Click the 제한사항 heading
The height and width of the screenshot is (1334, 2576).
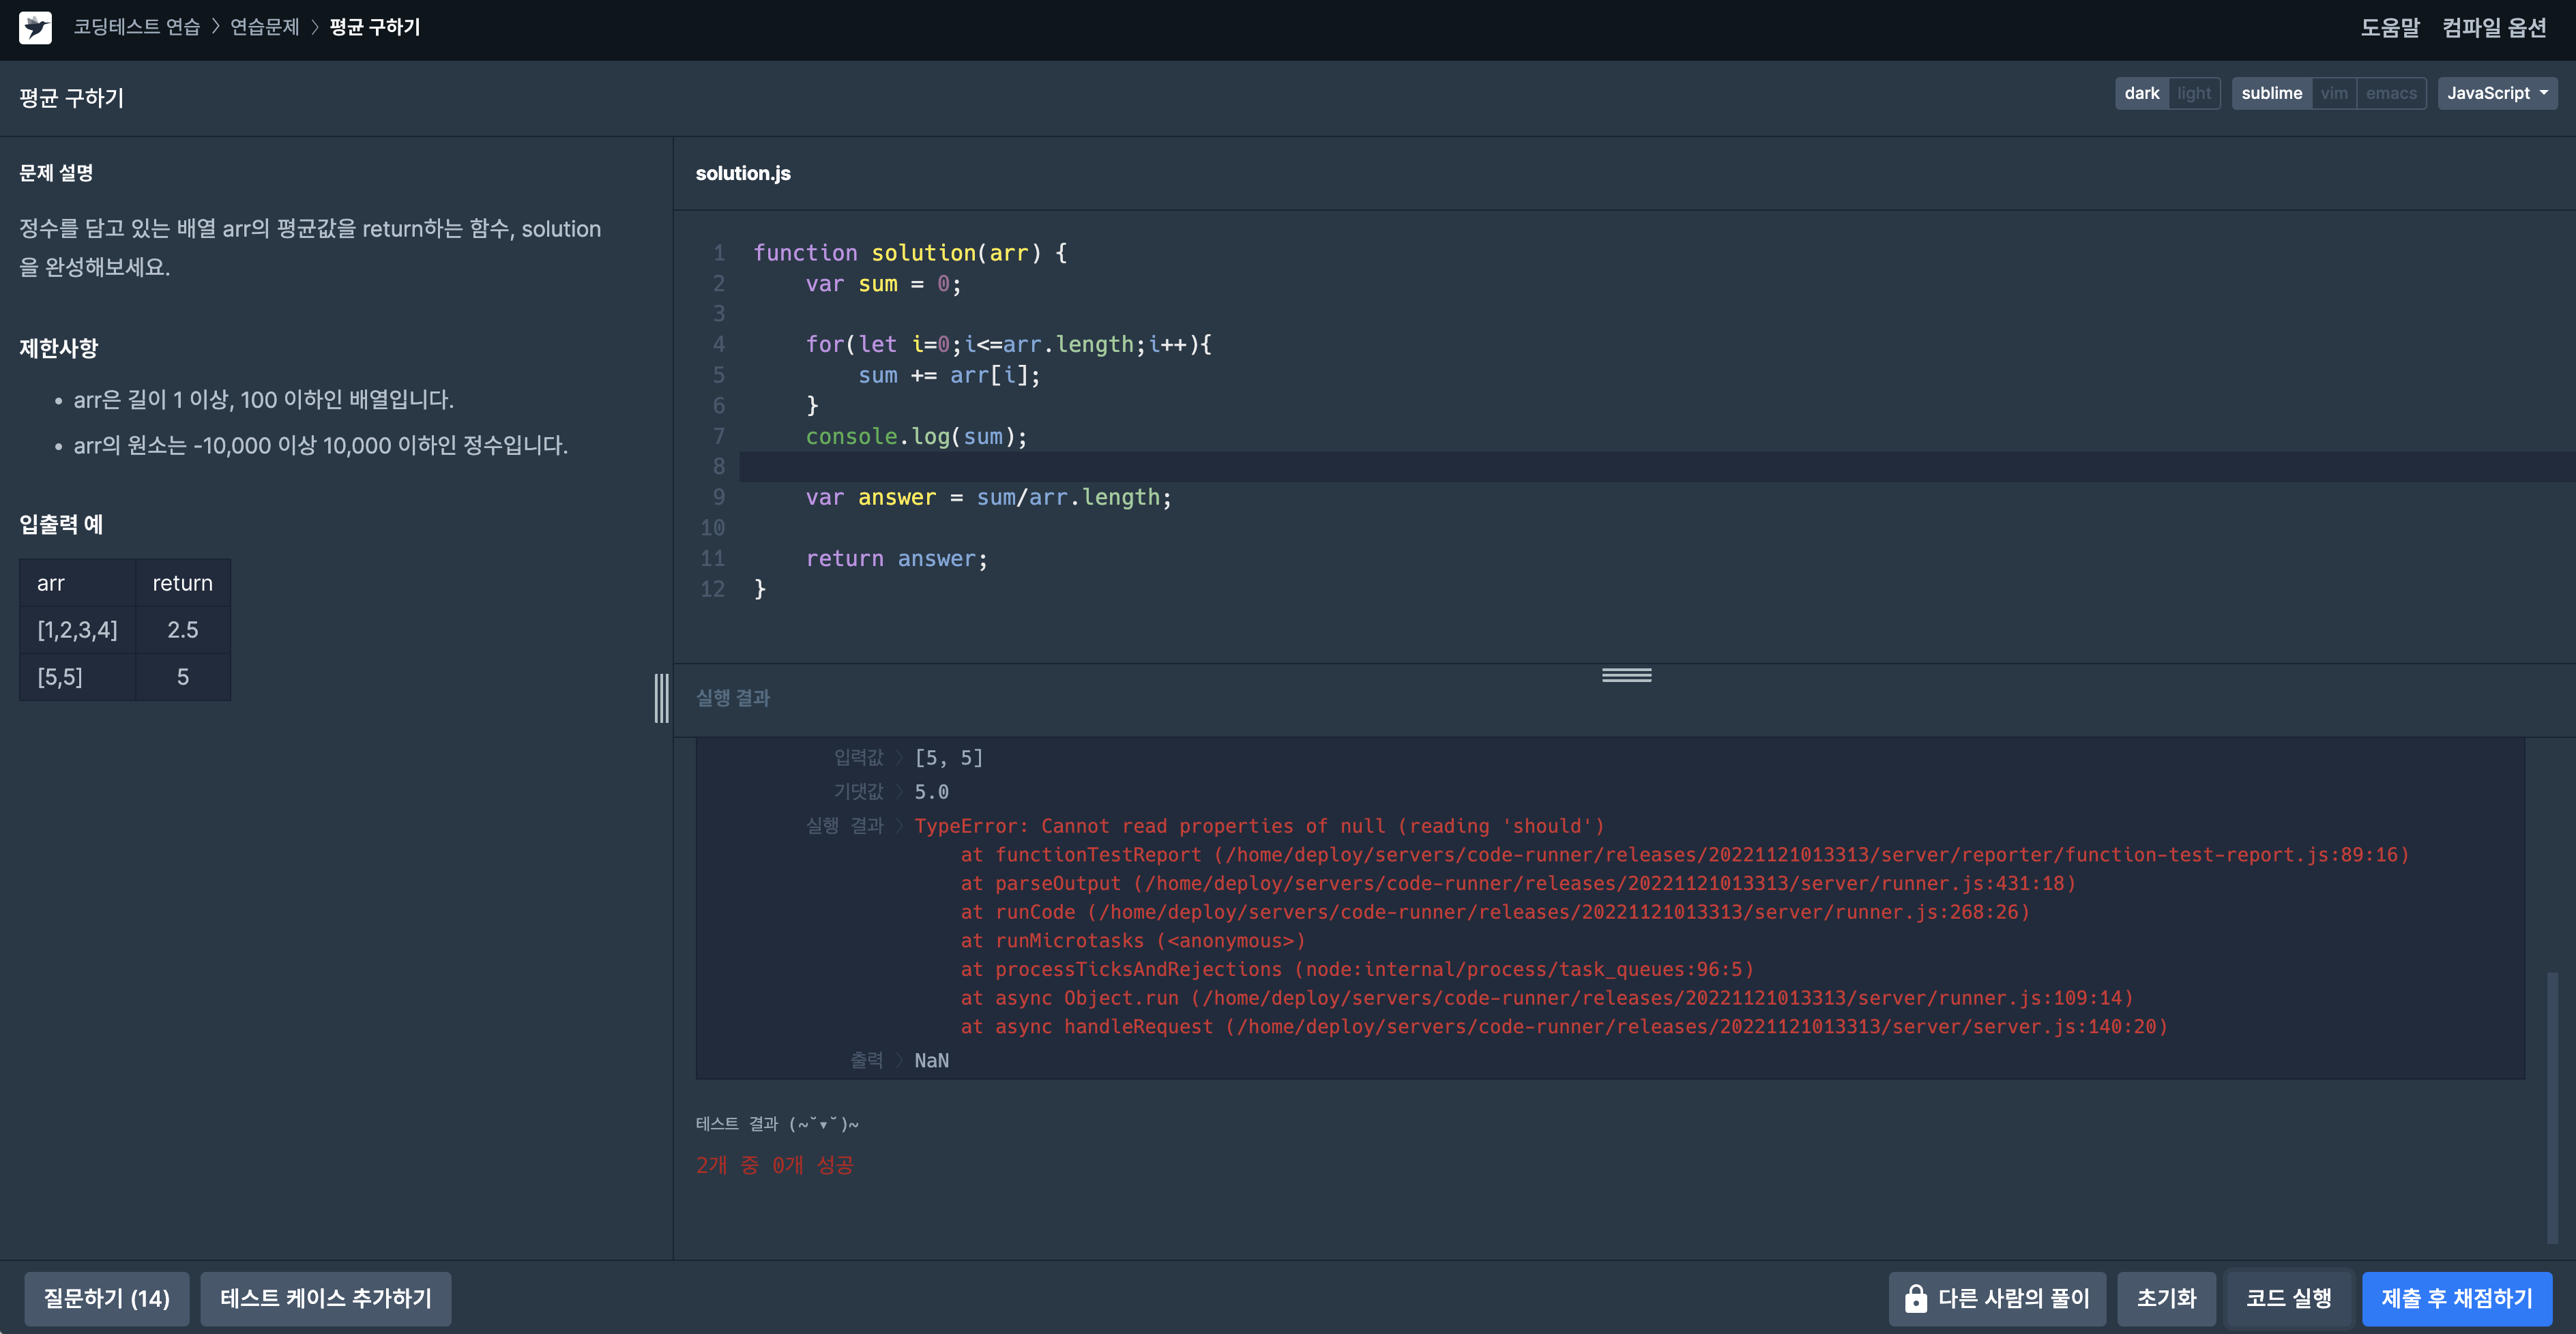tap(59, 348)
